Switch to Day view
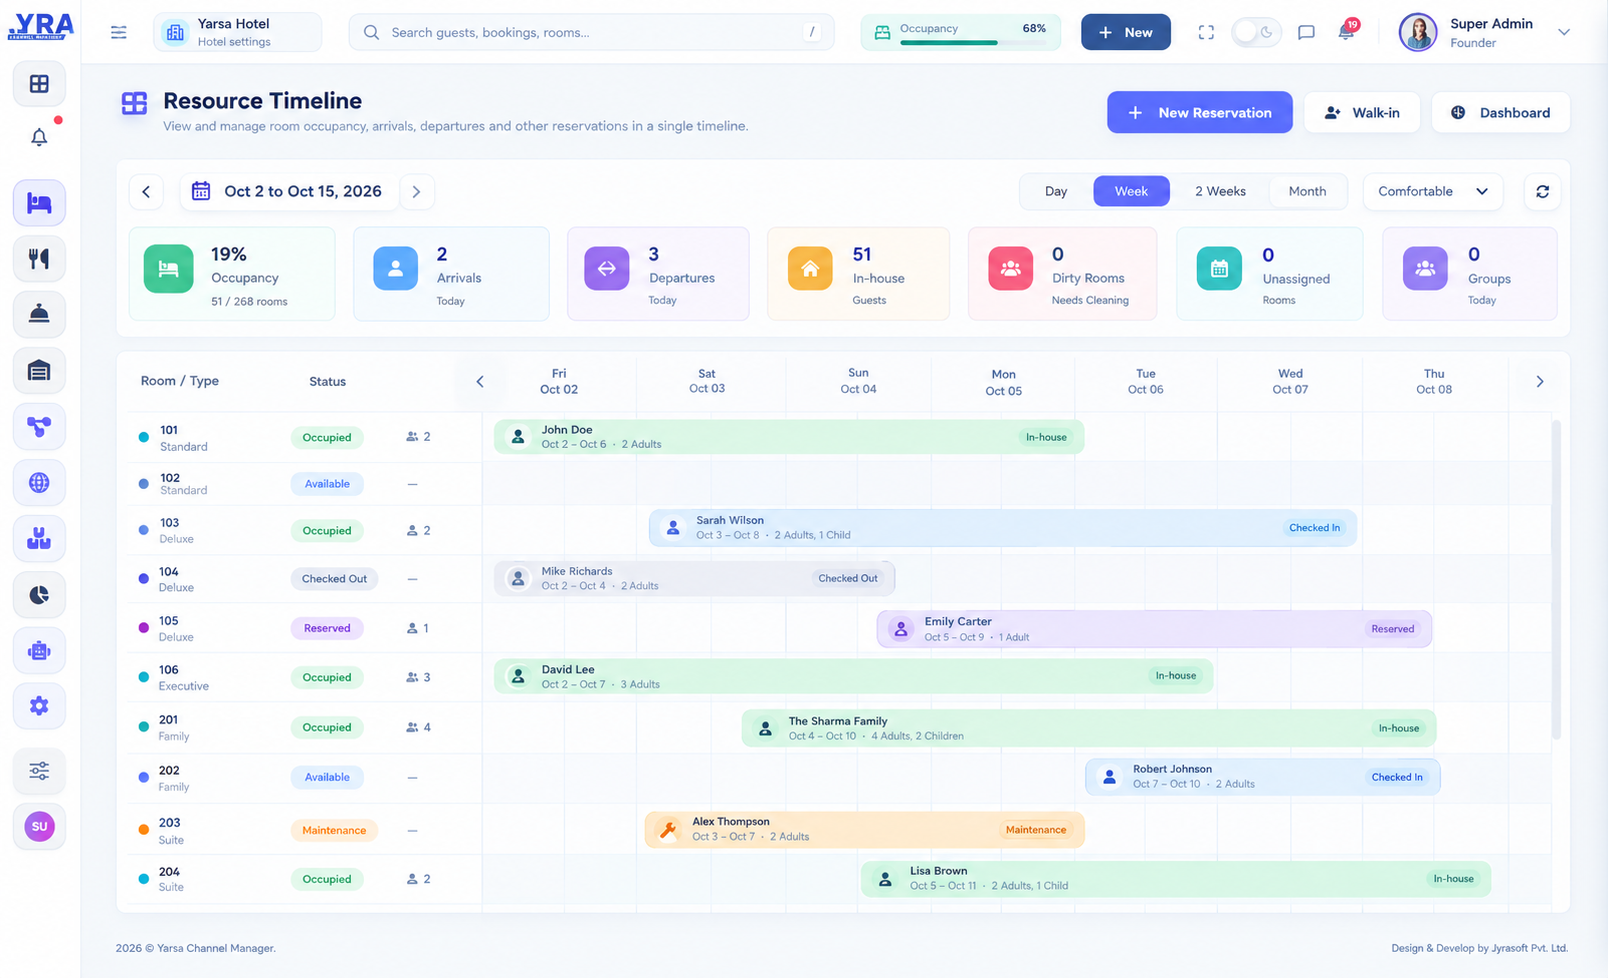 click(x=1056, y=191)
